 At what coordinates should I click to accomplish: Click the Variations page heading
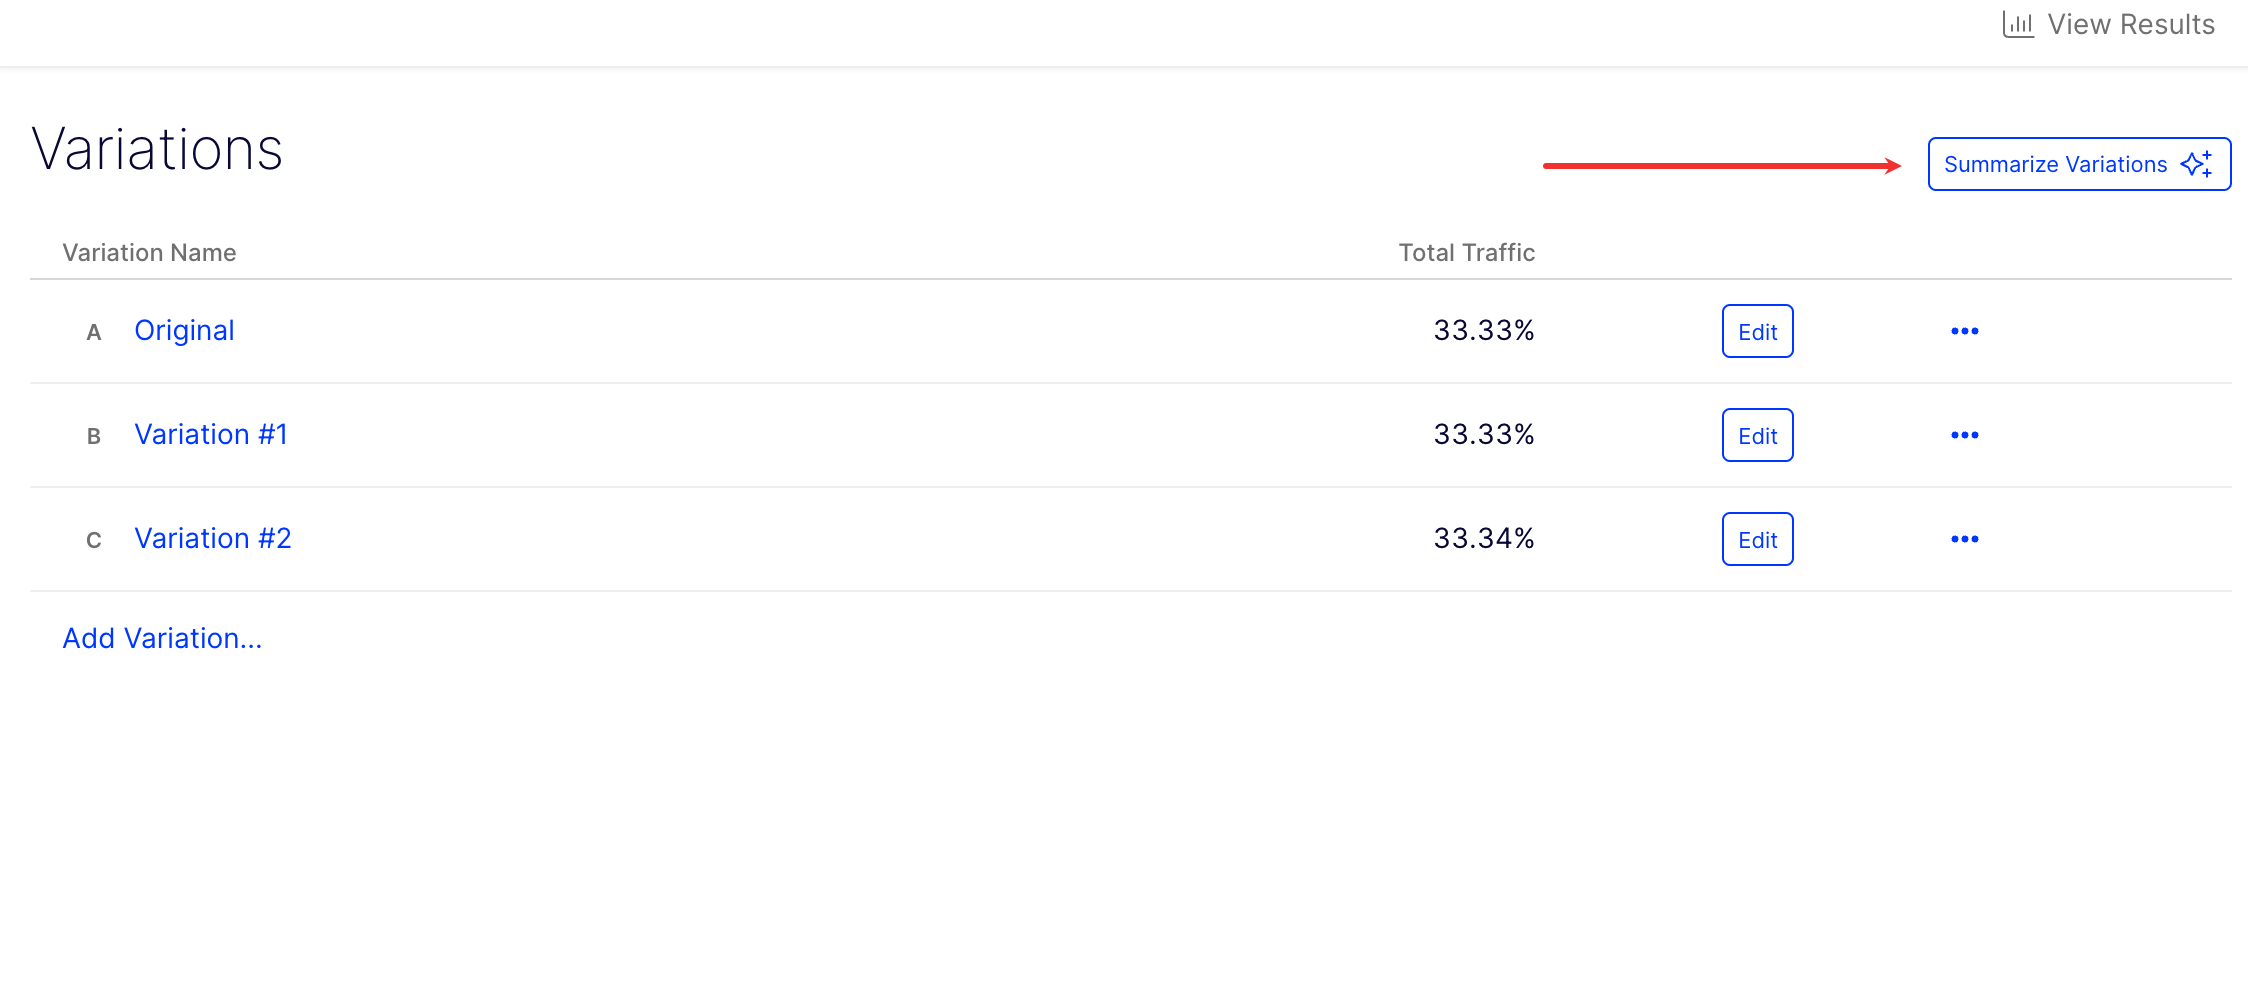(x=157, y=150)
